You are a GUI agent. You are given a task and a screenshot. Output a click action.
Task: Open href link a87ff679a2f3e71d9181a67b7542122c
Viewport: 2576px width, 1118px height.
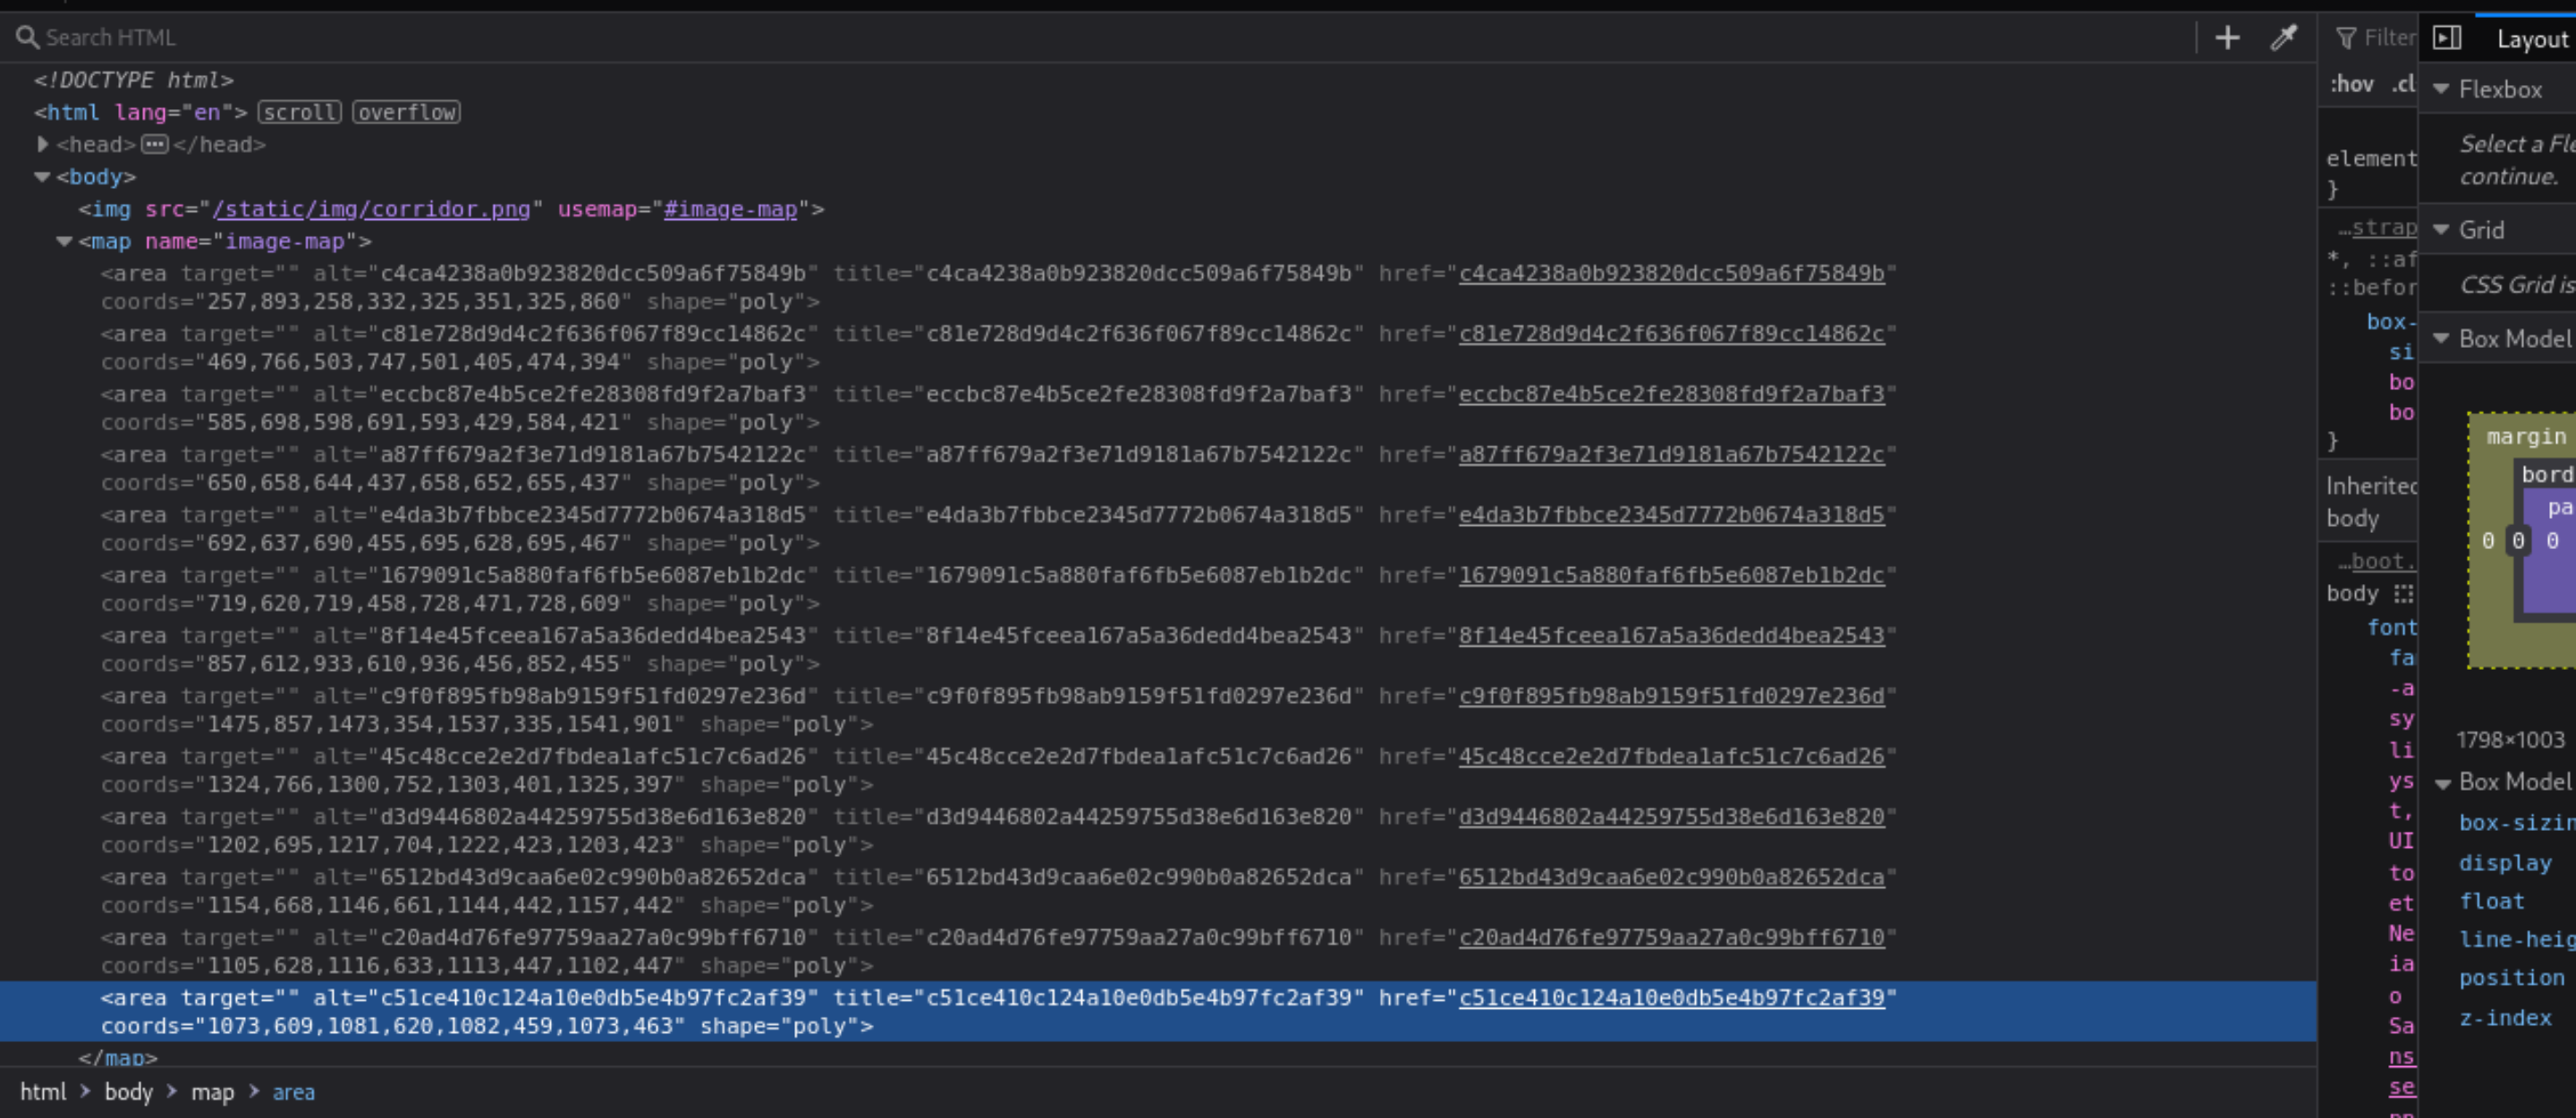point(1671,454)
